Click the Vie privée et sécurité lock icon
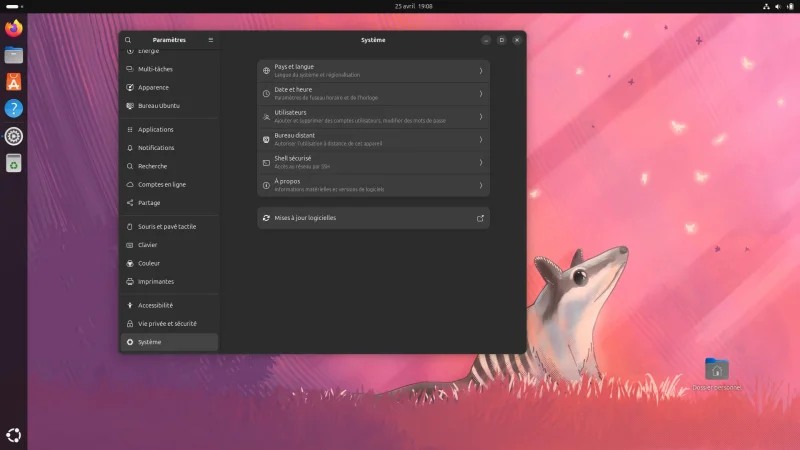The image size is (800, 450). 130,323
